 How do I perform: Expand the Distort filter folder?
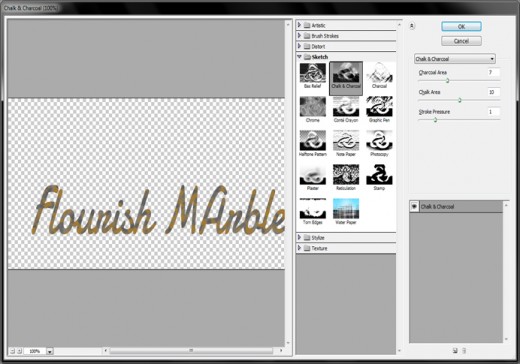coord(299,46)
